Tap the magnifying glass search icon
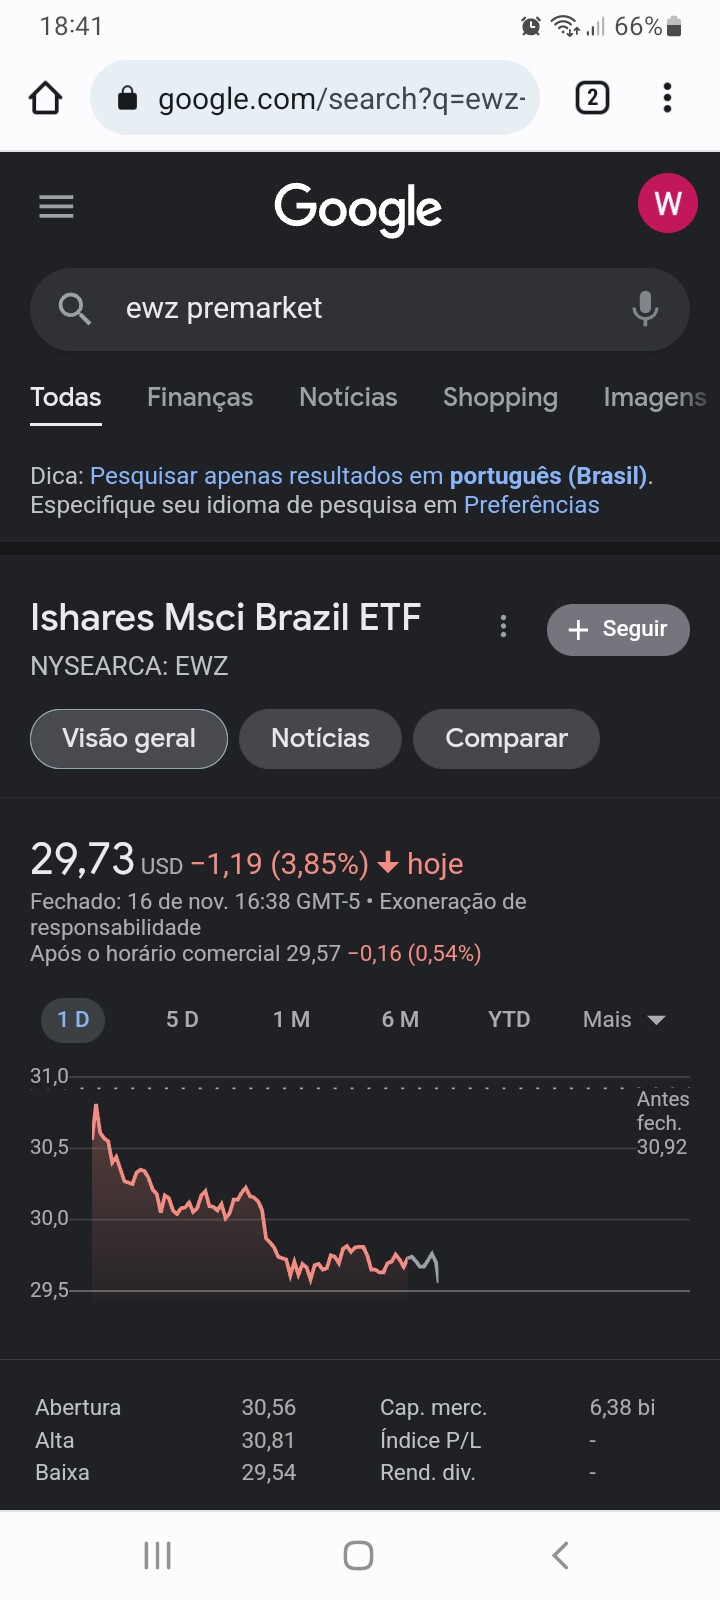The height and width of the screenshot is (1600, 720). (75, 309)
